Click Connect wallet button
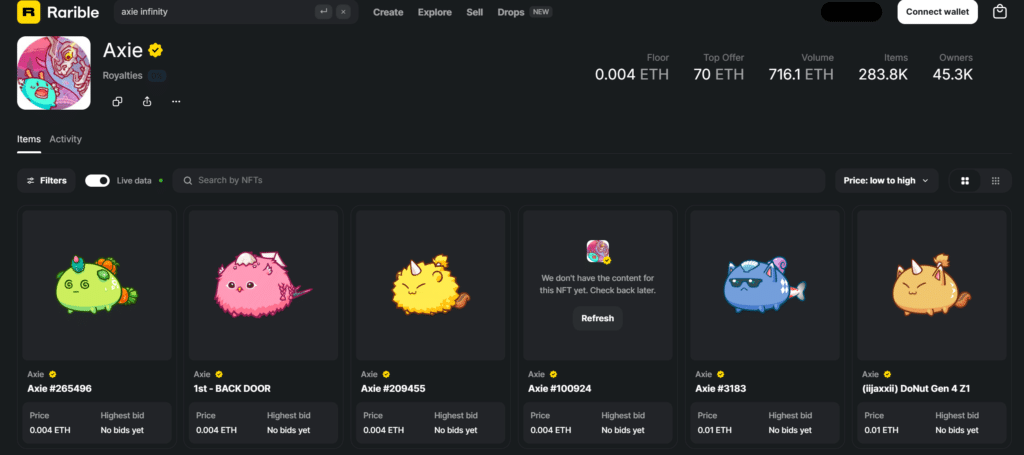Image resolution: width=1024 pixels, height=455 pixels. pyautogui.click(x=937, y=12)
